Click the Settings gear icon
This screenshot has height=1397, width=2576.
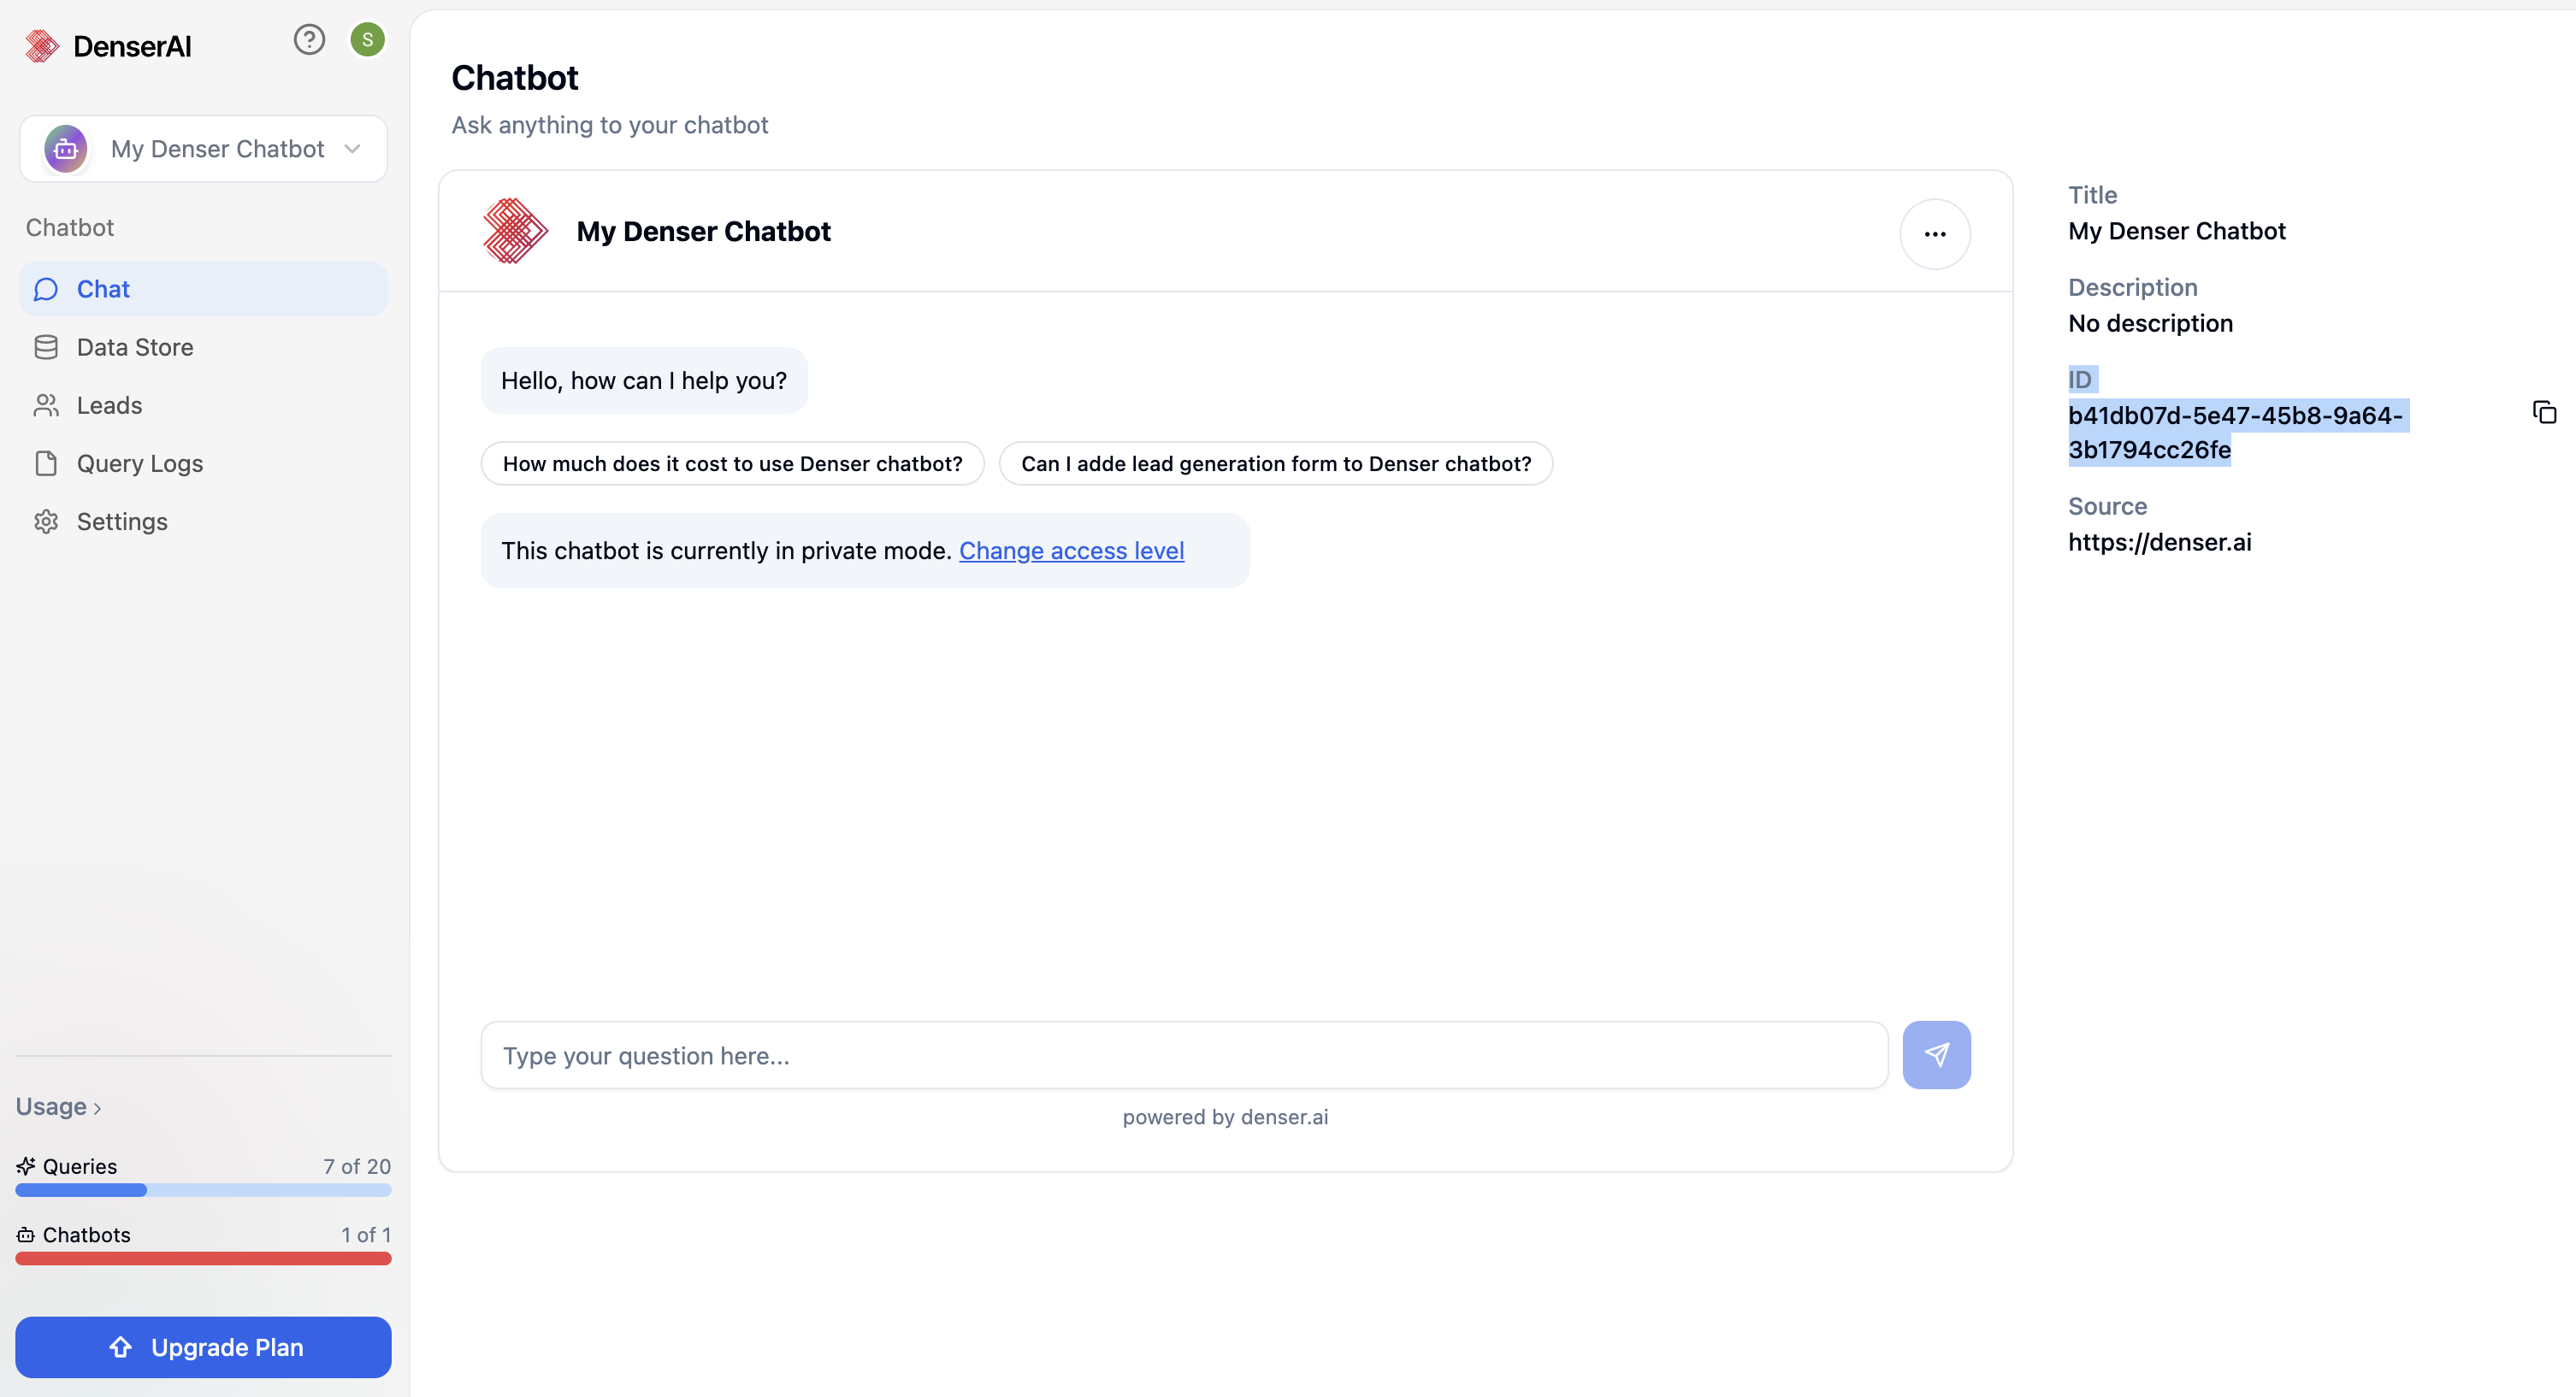46,521
